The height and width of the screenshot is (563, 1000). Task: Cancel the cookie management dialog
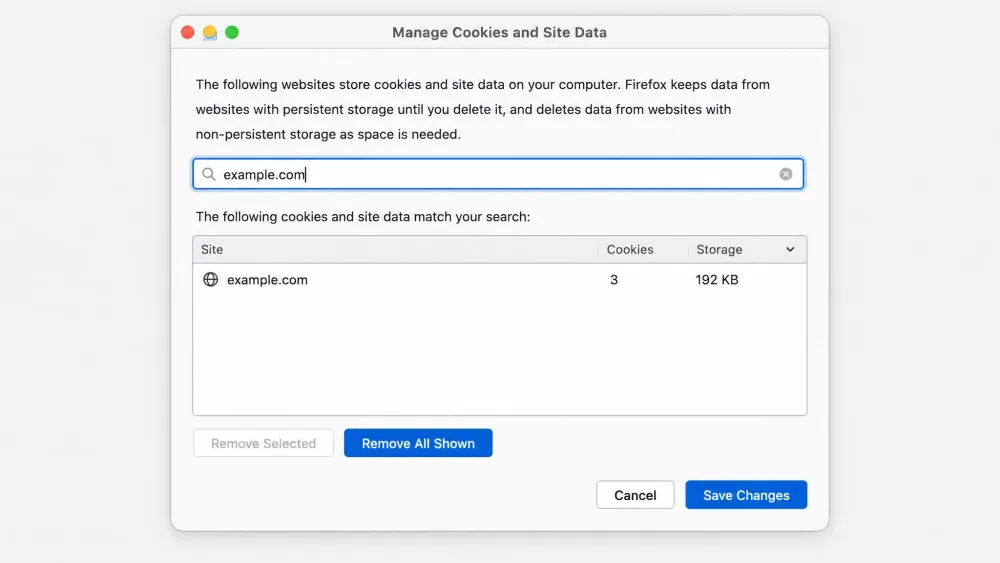pyautogui.click(x=635, y=495)
